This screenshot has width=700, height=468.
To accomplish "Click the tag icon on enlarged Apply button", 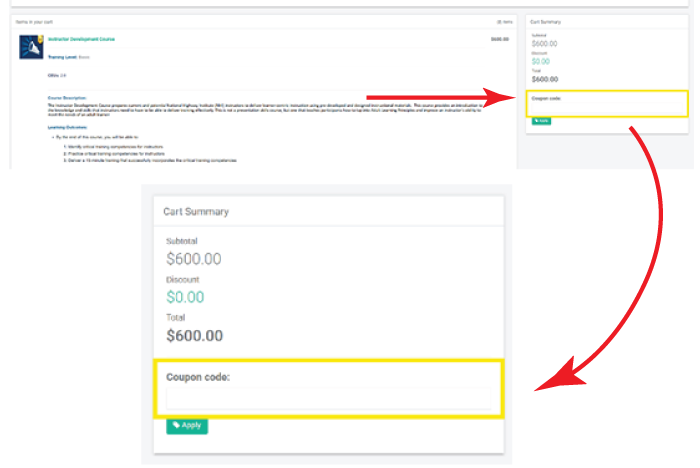I will click(176, 425).
